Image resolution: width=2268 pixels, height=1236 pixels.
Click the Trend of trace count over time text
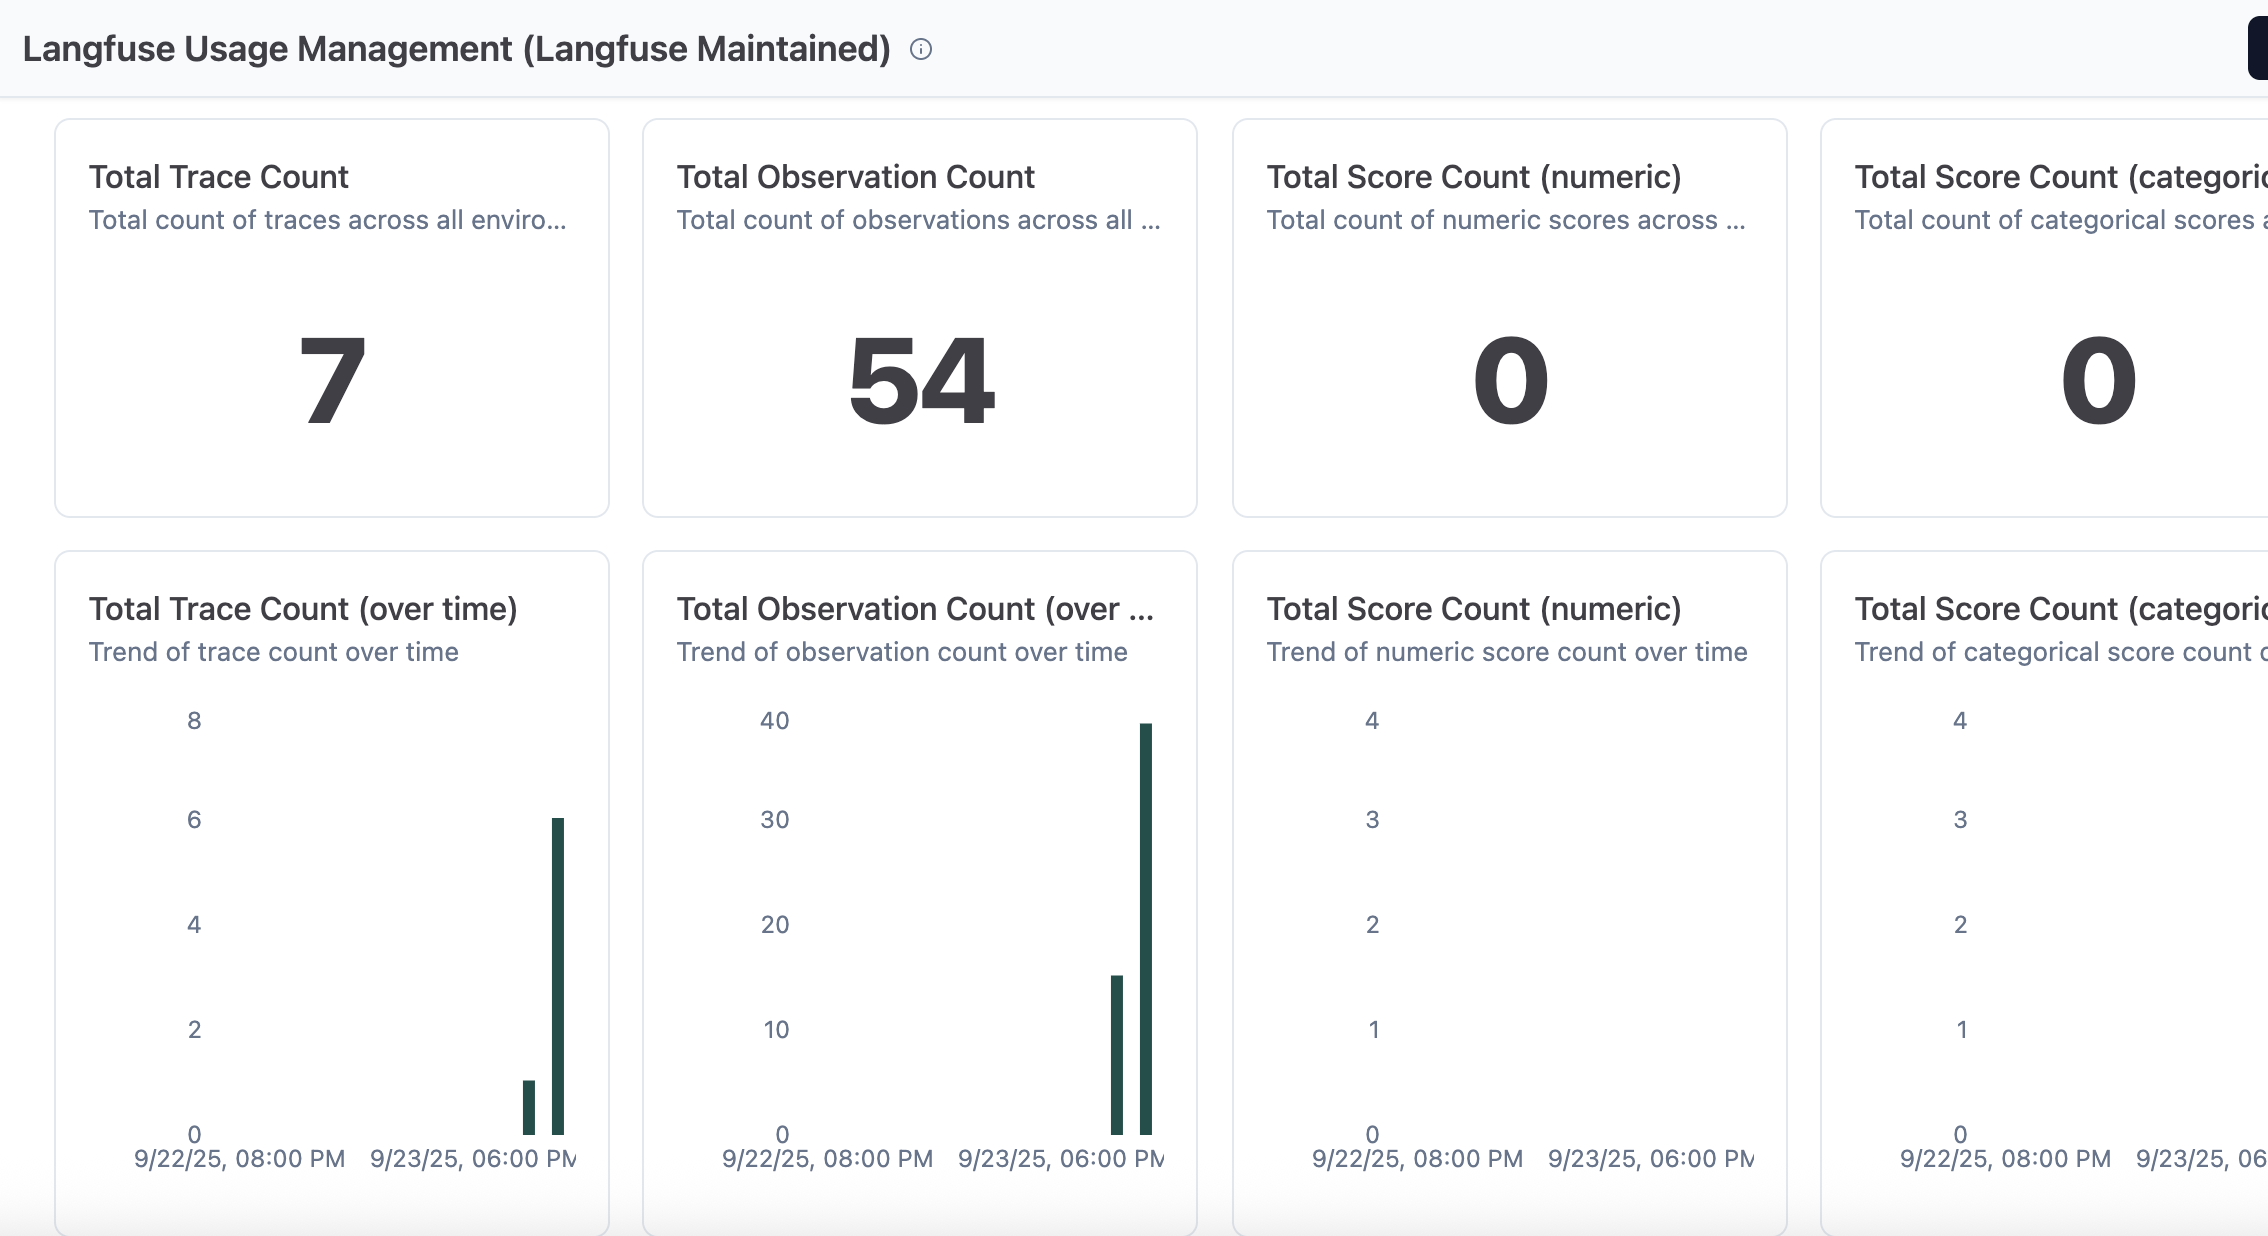(x=273, y=652)
